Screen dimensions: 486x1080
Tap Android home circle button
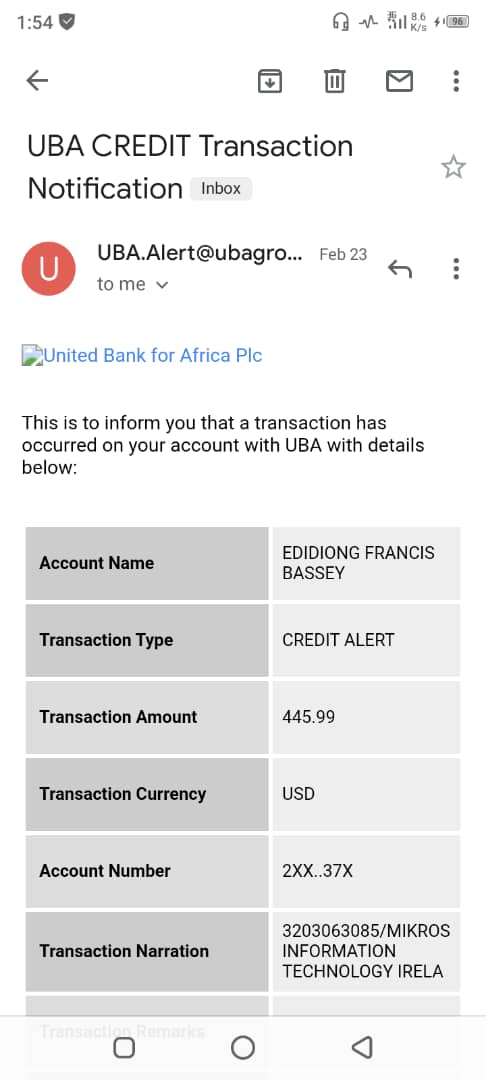click(x=243, y=1048)
